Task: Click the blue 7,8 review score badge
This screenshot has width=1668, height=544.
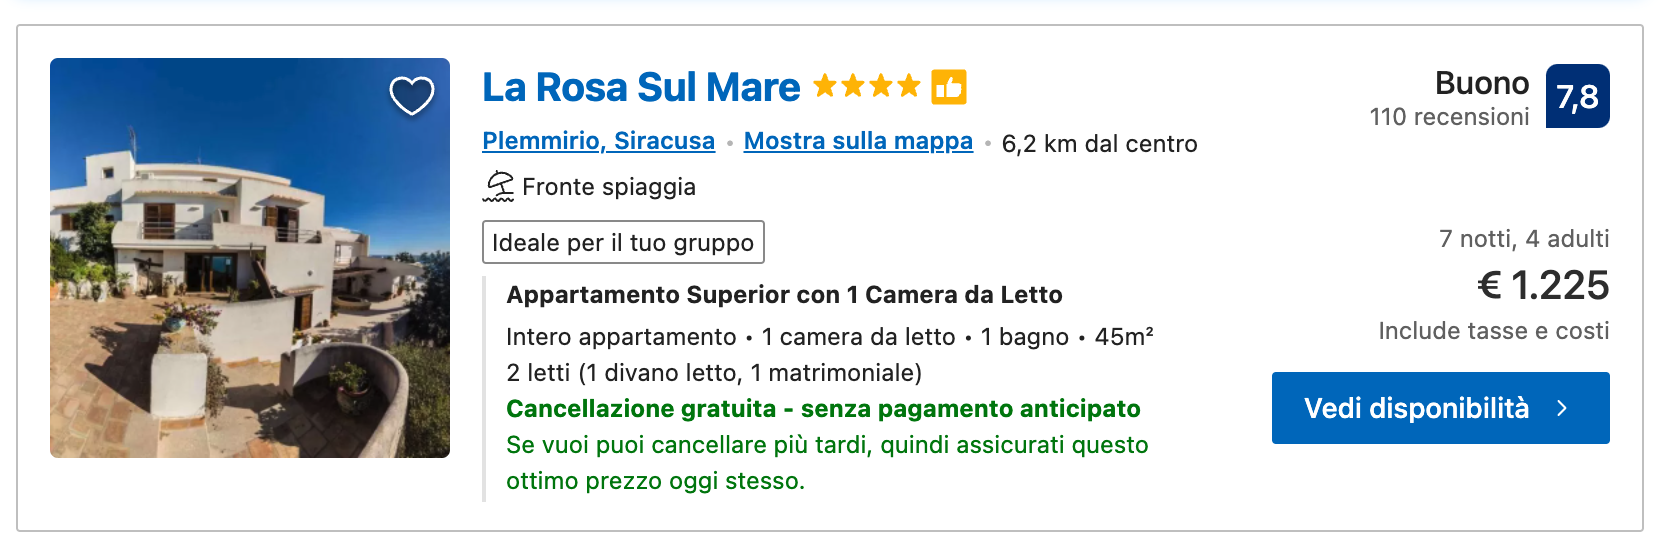Action: (x=1577, y=96)
